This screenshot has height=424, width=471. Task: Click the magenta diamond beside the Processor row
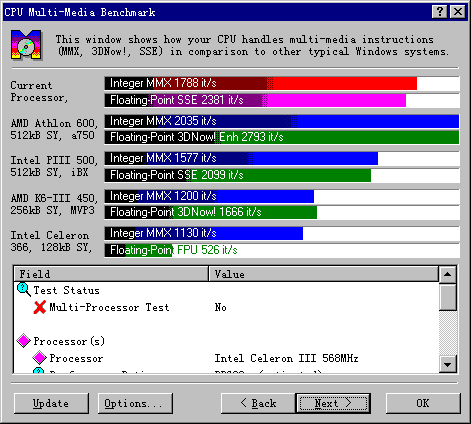(39, 358)
